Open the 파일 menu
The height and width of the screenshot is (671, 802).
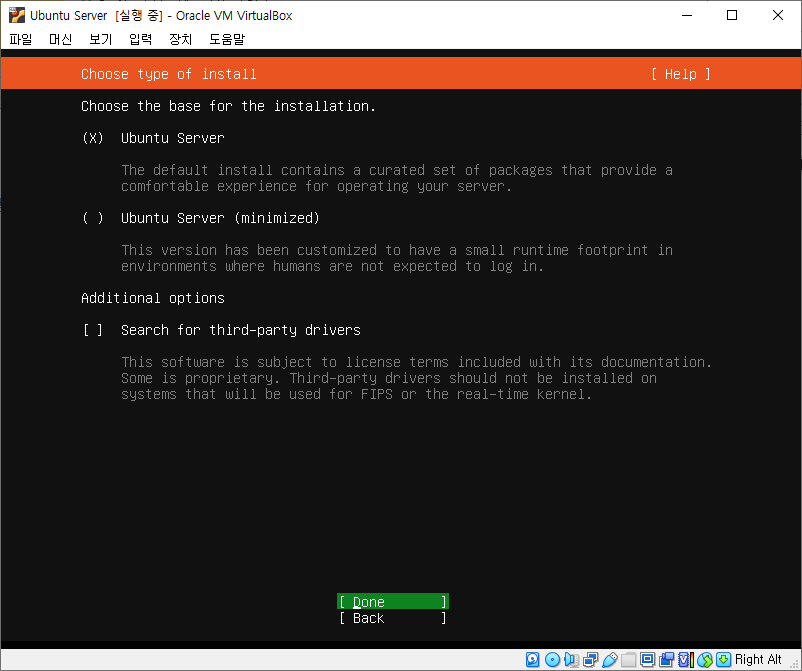[21, 39]
